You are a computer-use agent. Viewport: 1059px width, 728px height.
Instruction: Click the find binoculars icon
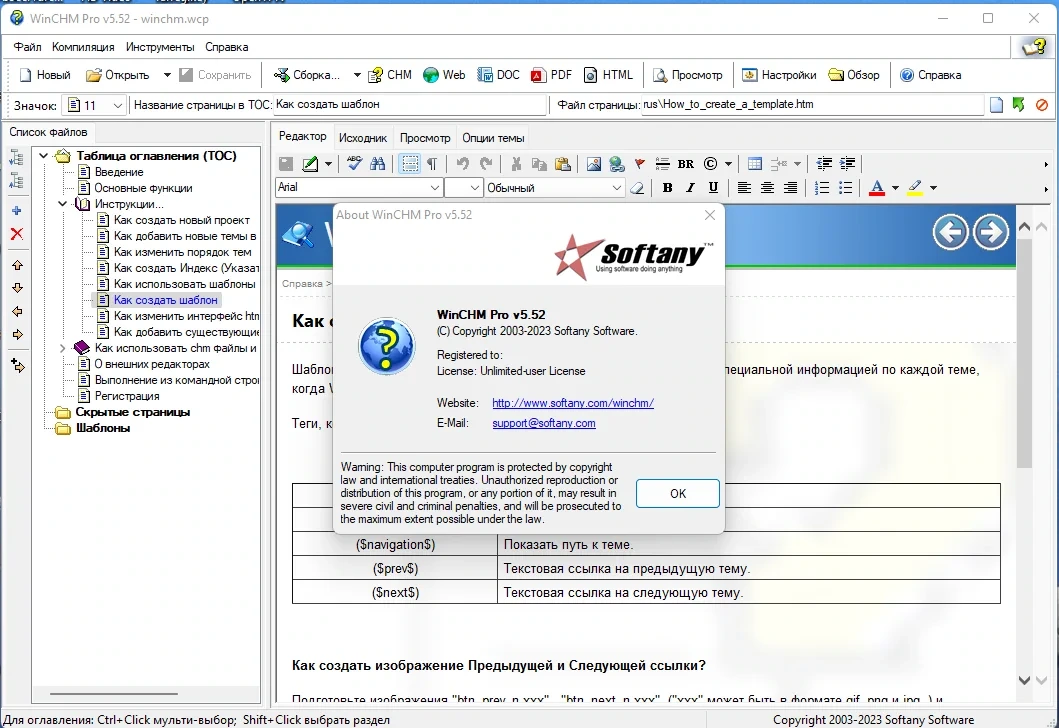click(378, 163)
